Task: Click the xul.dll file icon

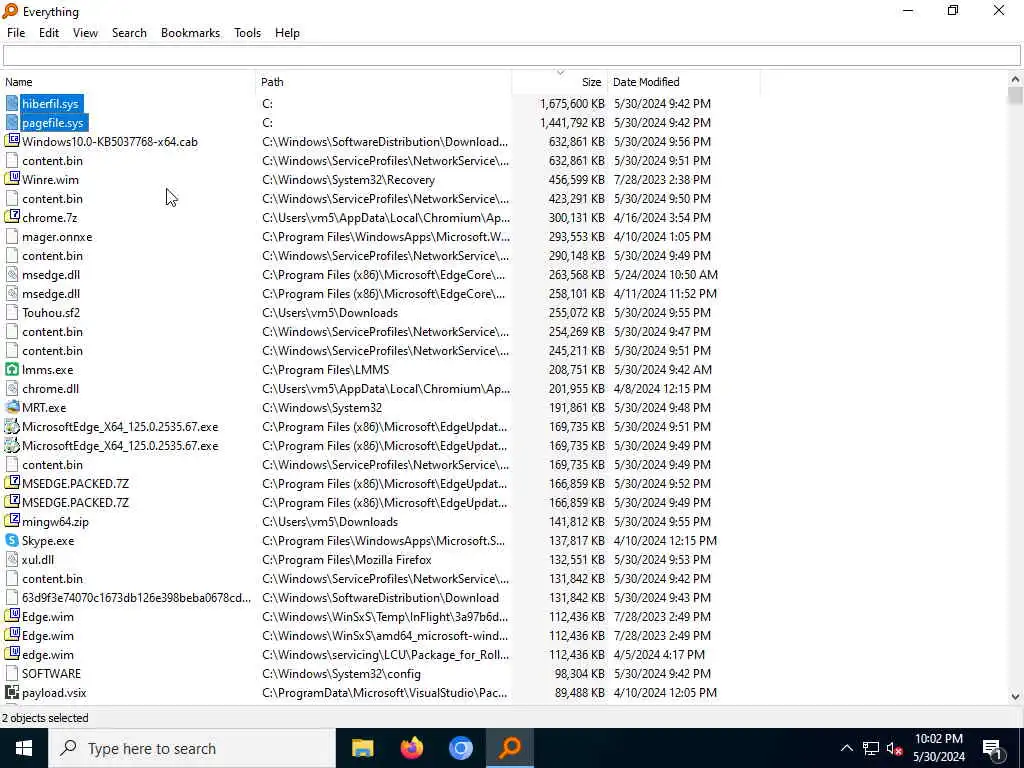Action: tap(12, 559)
